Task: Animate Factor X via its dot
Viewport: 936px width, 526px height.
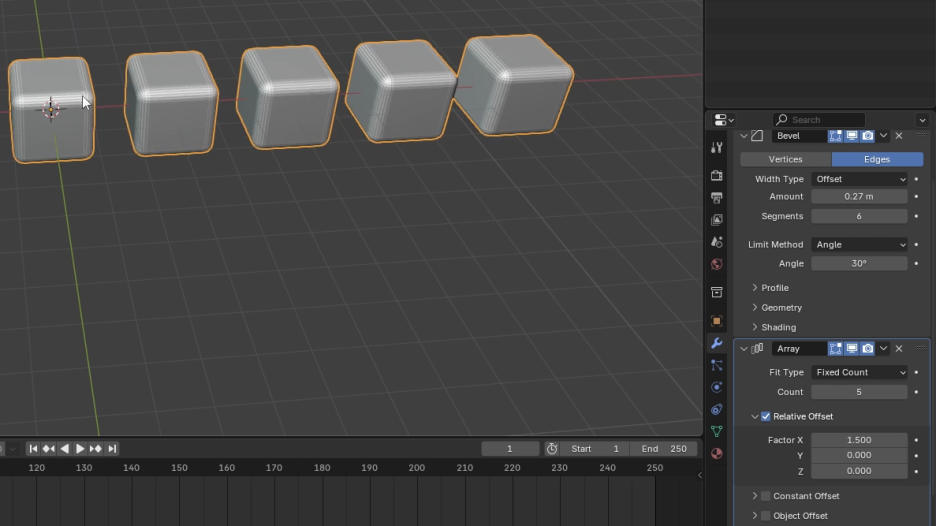Action: click(916, 440)
